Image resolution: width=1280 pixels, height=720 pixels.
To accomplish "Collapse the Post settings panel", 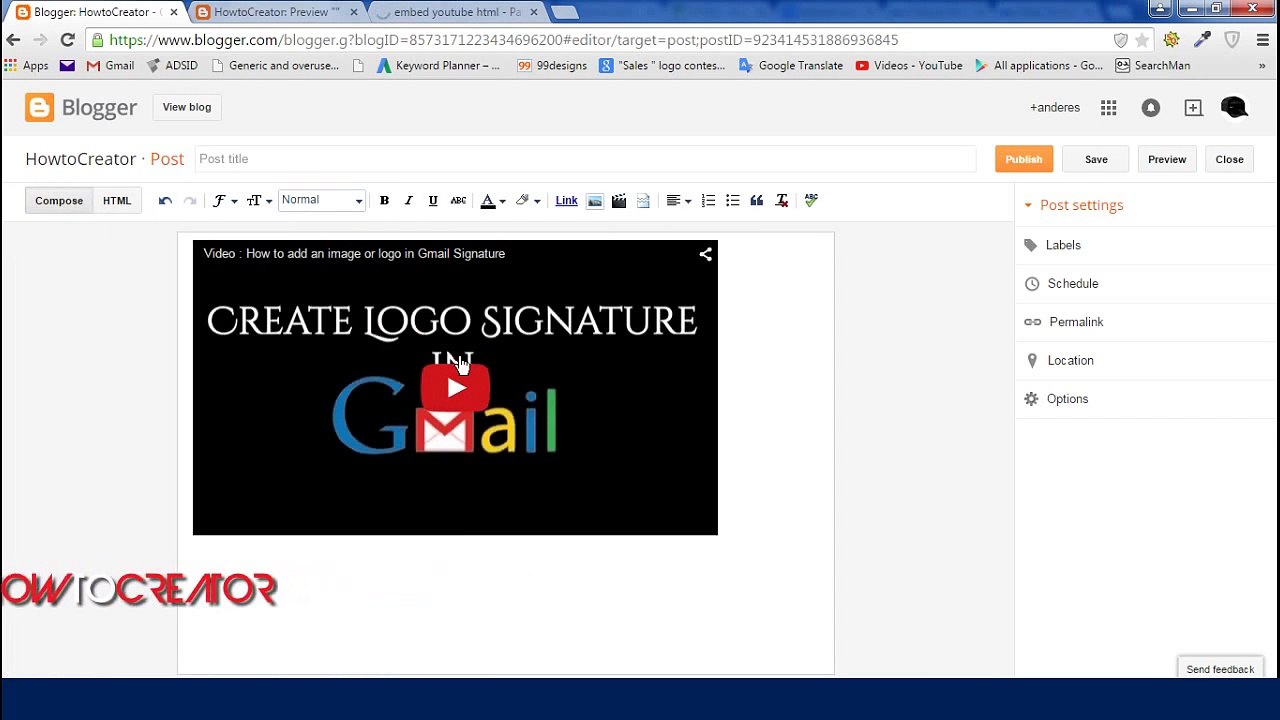I will coord(1073,205).
